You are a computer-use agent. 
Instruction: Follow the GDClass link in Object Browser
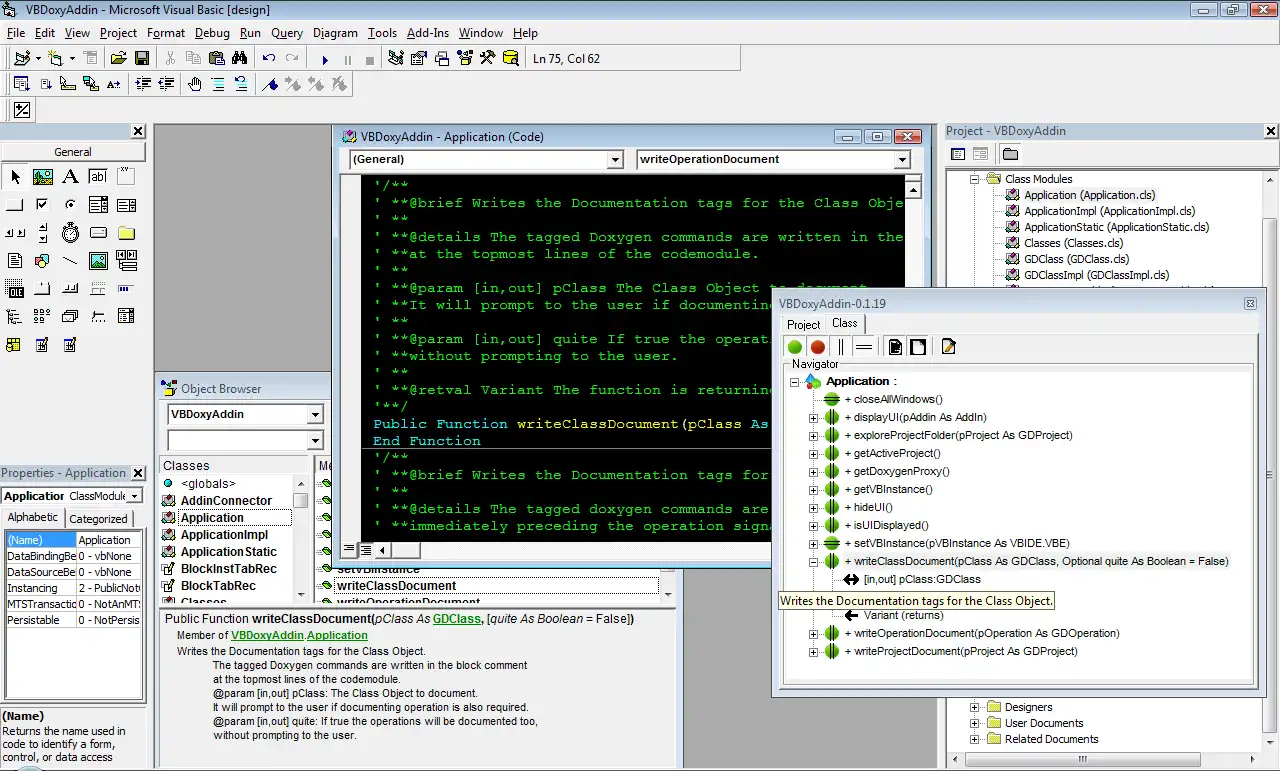click(456, 619)
